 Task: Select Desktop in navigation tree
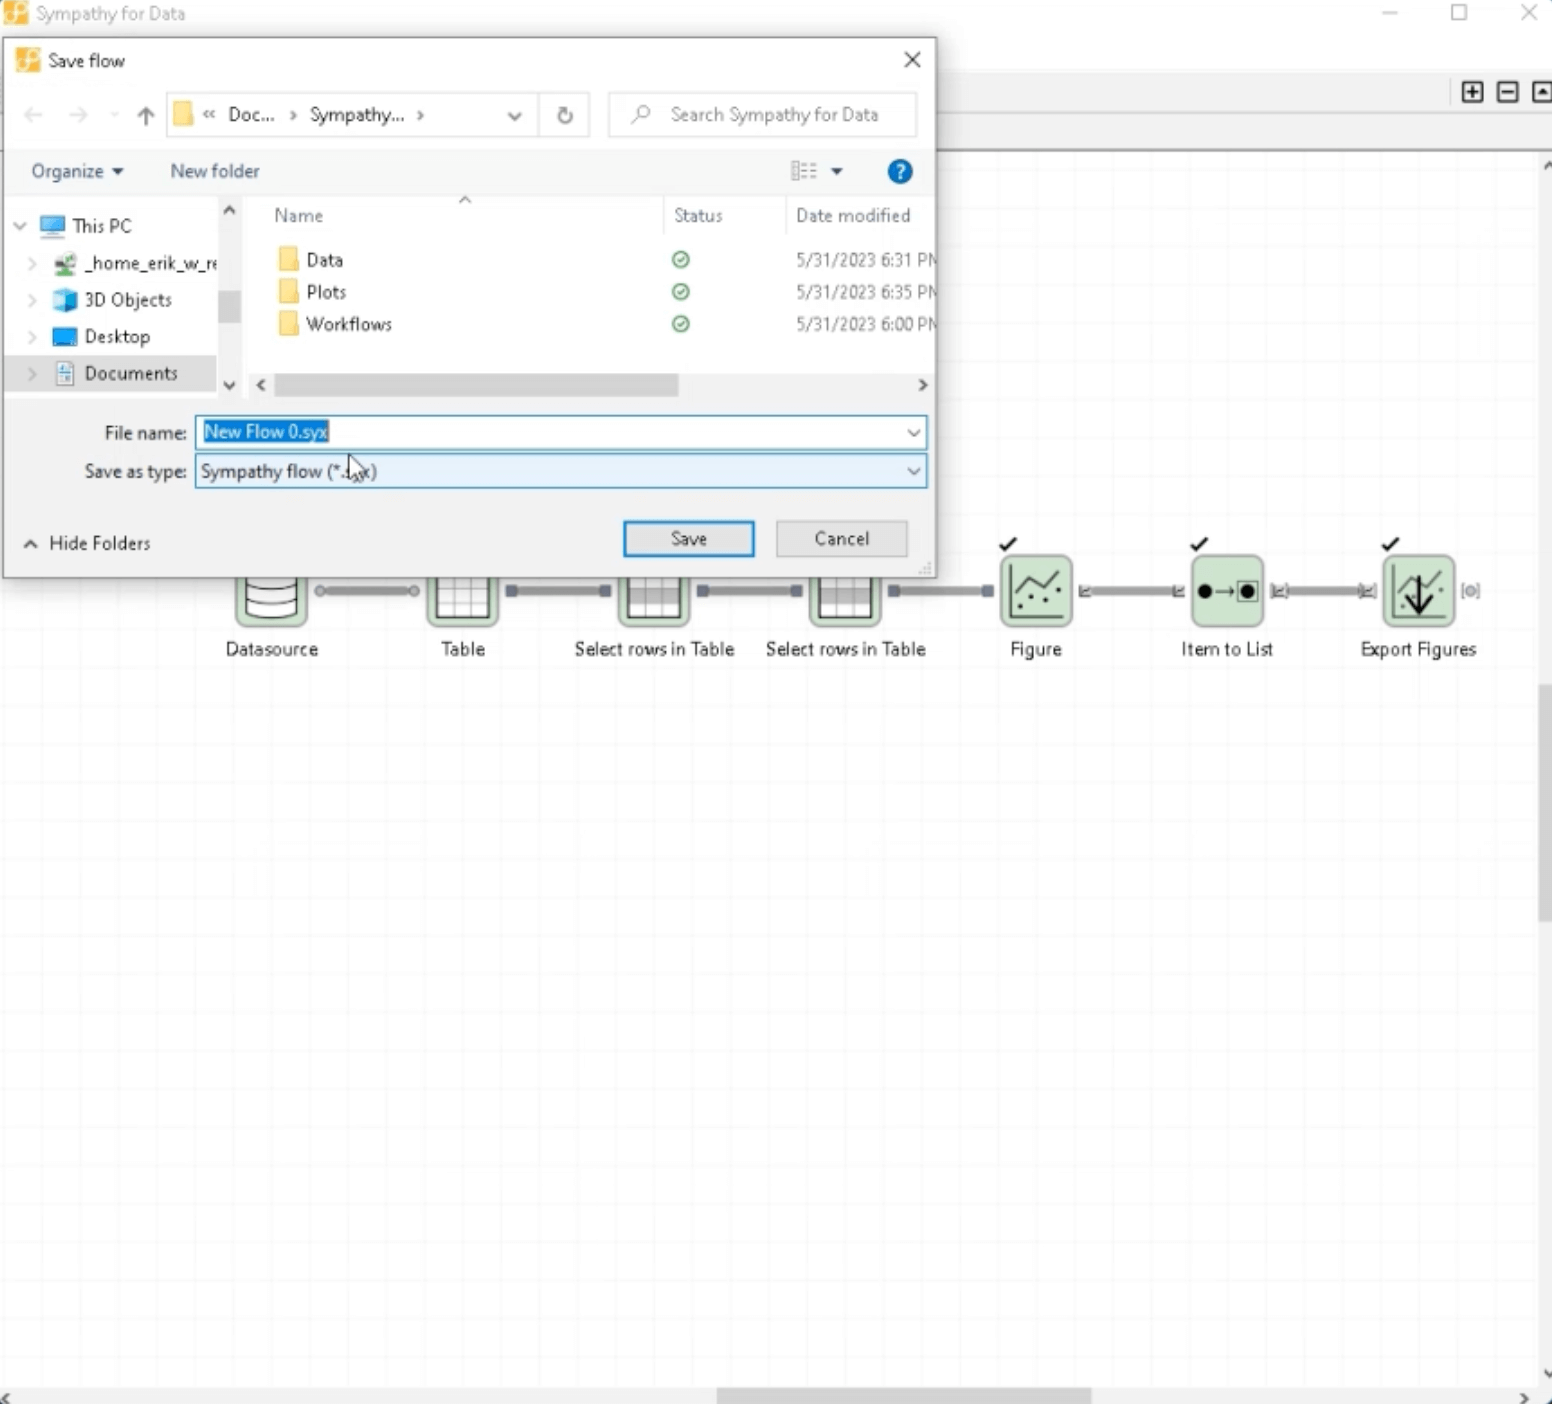point(117,337)
